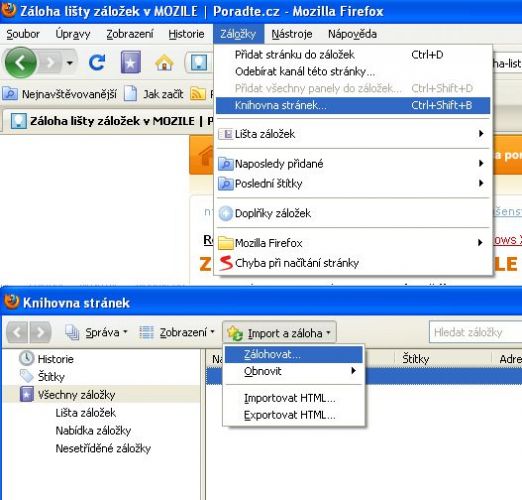Open bookmark Chyba při načítání stránky
Image resolution: width=522 pixels, height=500 pixels.
[x=353, y=263]
